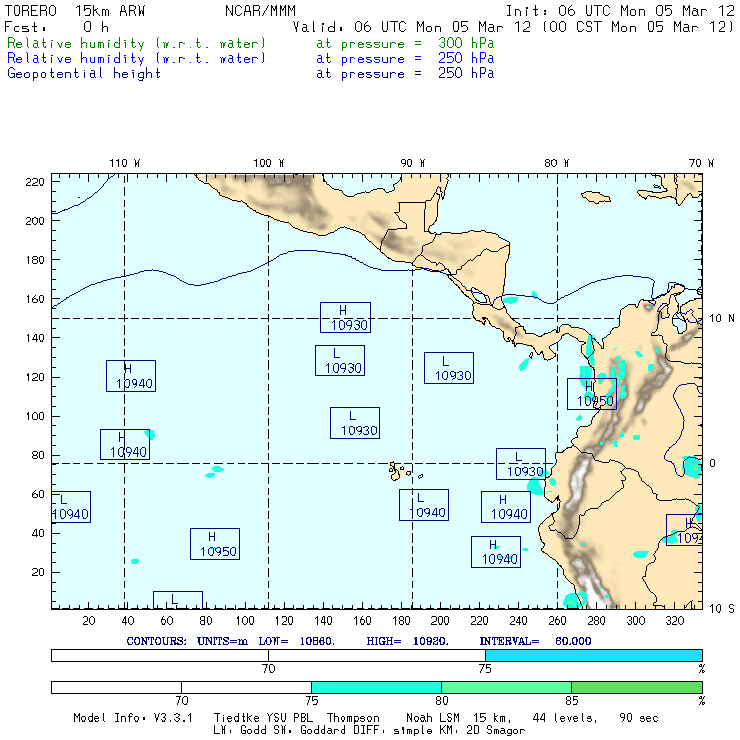Click the 'CONTOURS: UNITS=m' label

tap(187, 641)
